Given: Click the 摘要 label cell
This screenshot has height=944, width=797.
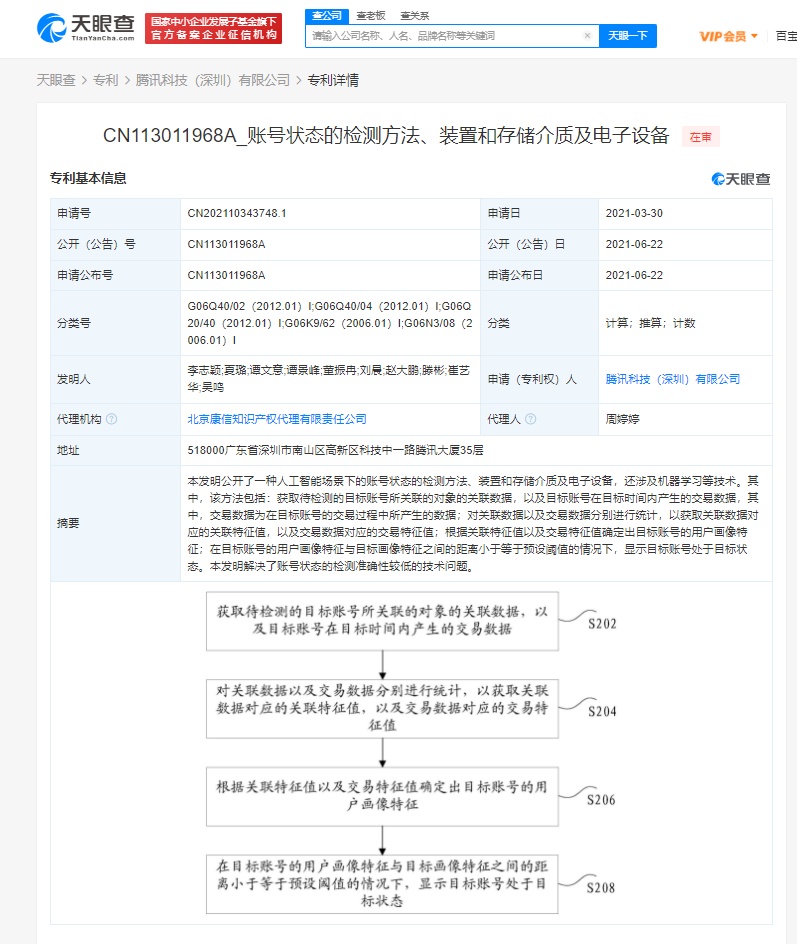Looking at the screenshot, I should (x=115, y=523).
